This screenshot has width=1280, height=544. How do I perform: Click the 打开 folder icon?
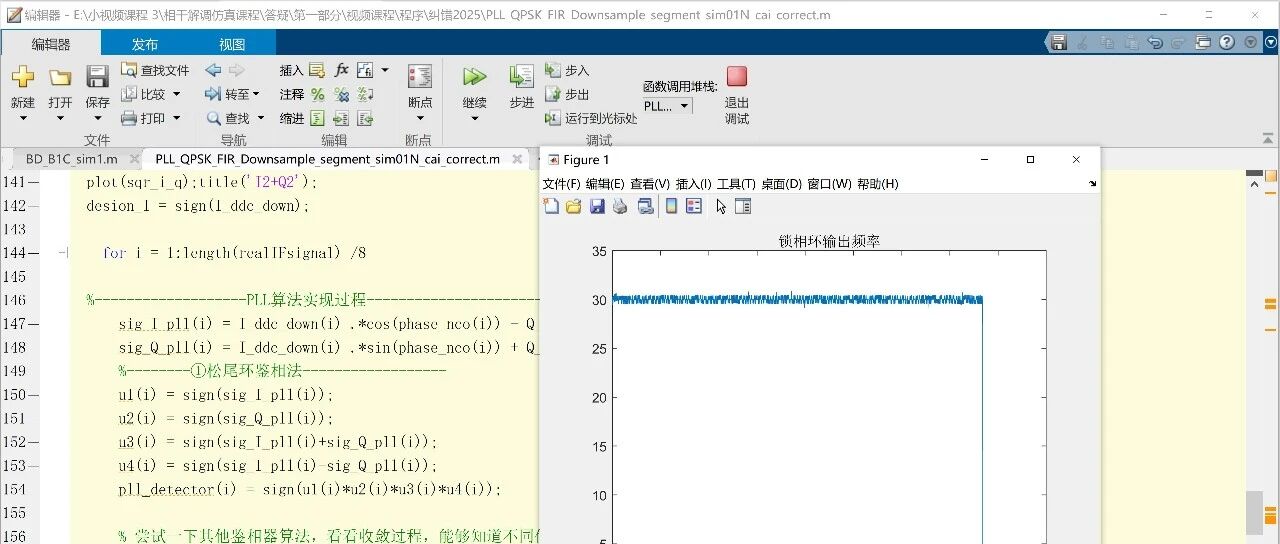pos(60,78)
